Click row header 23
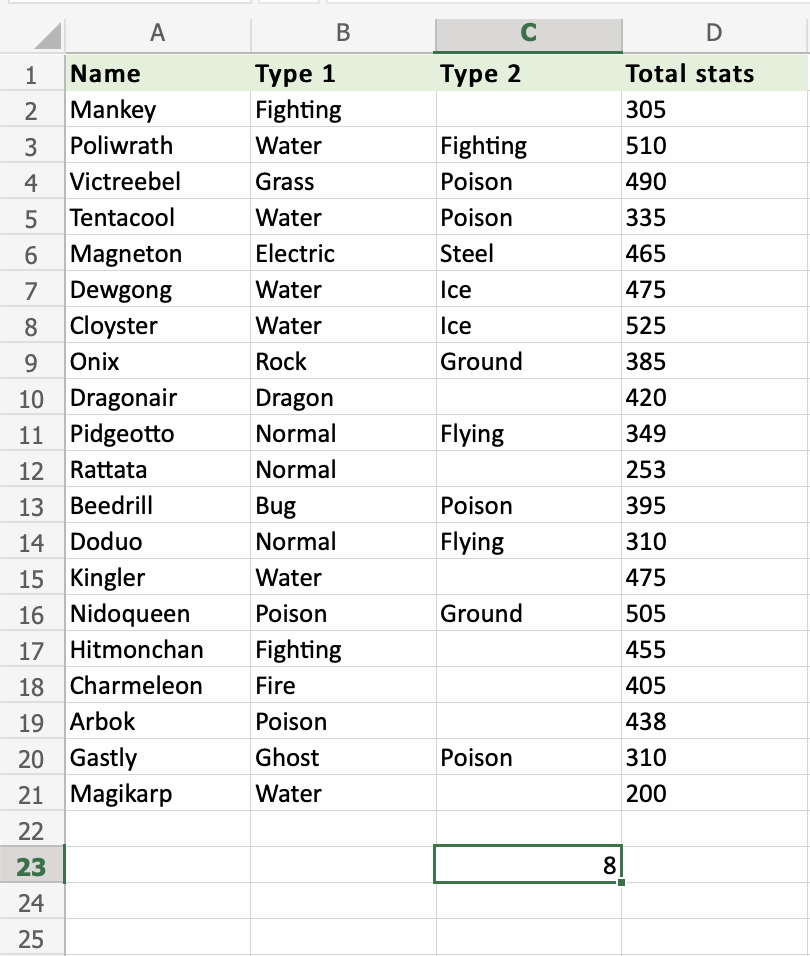This screenshot has height=956, width=810. (x=31, y=866)
